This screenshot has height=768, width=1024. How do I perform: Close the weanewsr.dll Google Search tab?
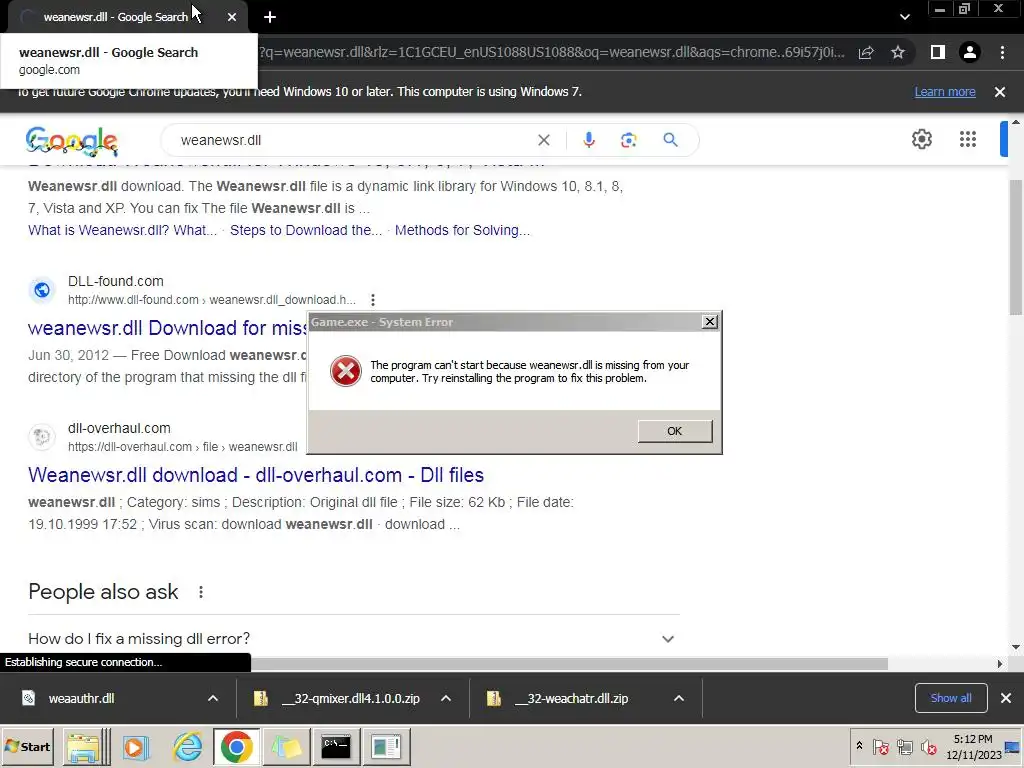232,17
